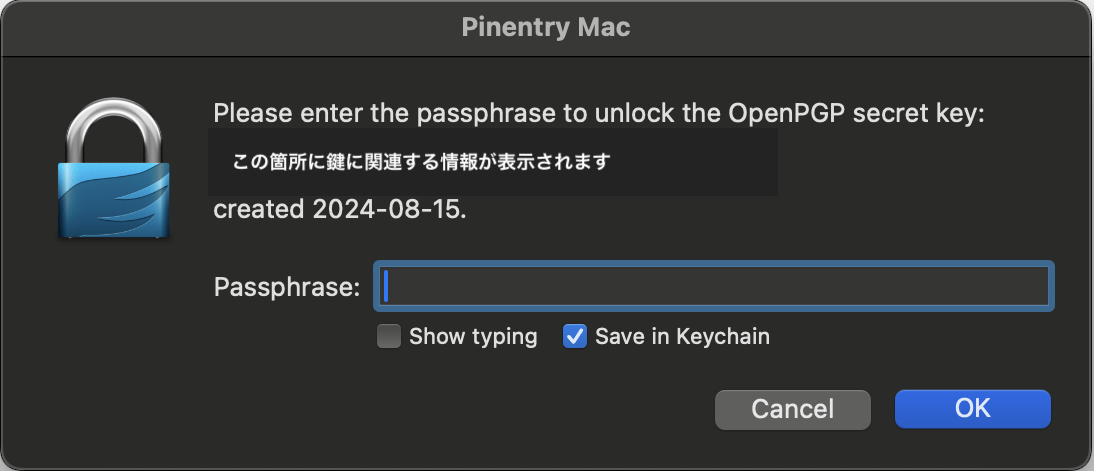The image size is (1094, 471).
Task: Click the date 2024-08-15
Action: 388,210
